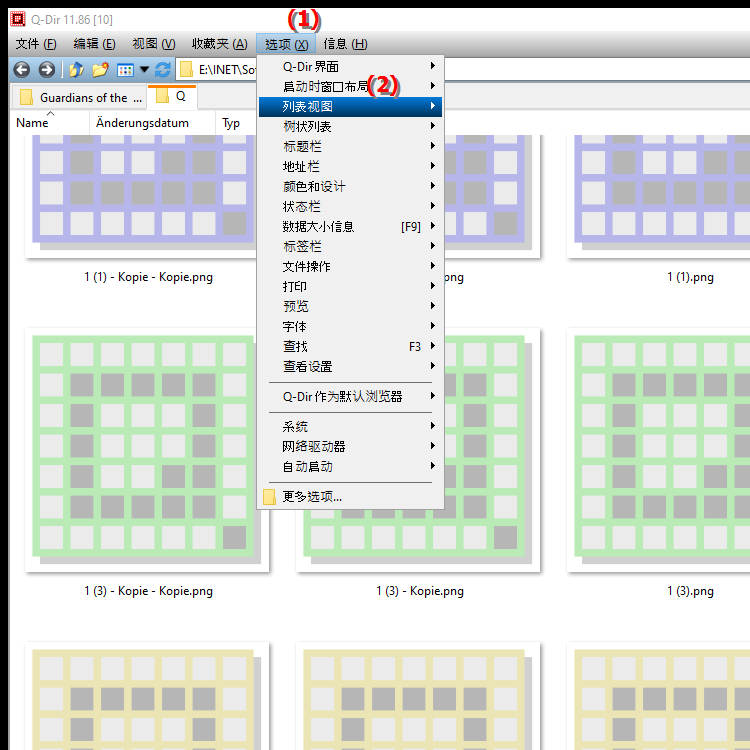Sort by the Typ column header
This screenshot has width=750, height=750.
[x=231, y=123]
